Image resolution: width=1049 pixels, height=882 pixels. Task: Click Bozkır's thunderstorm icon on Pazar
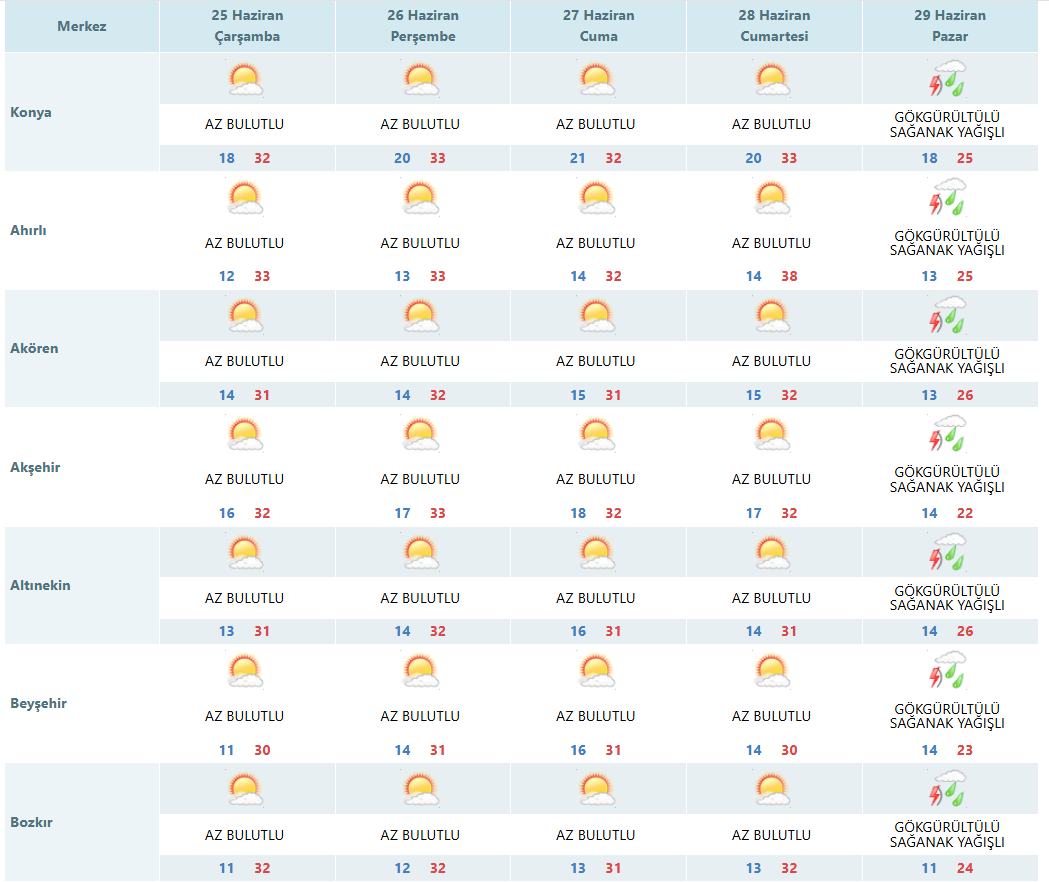pos(948,788)
